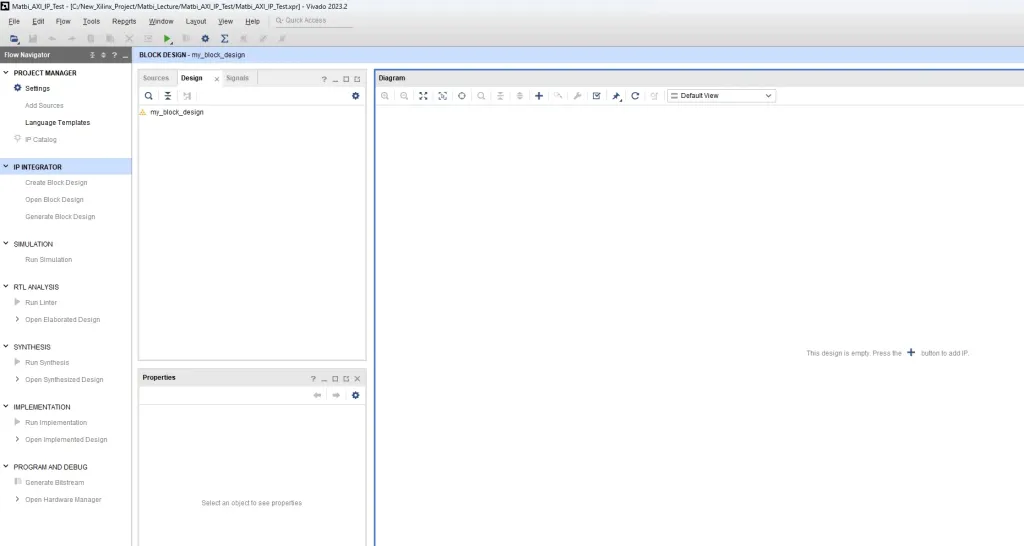Click the circular Auto-fit selection icon in Diagram
Viewport: 1024px width, 546px height.
coord(462,95)
